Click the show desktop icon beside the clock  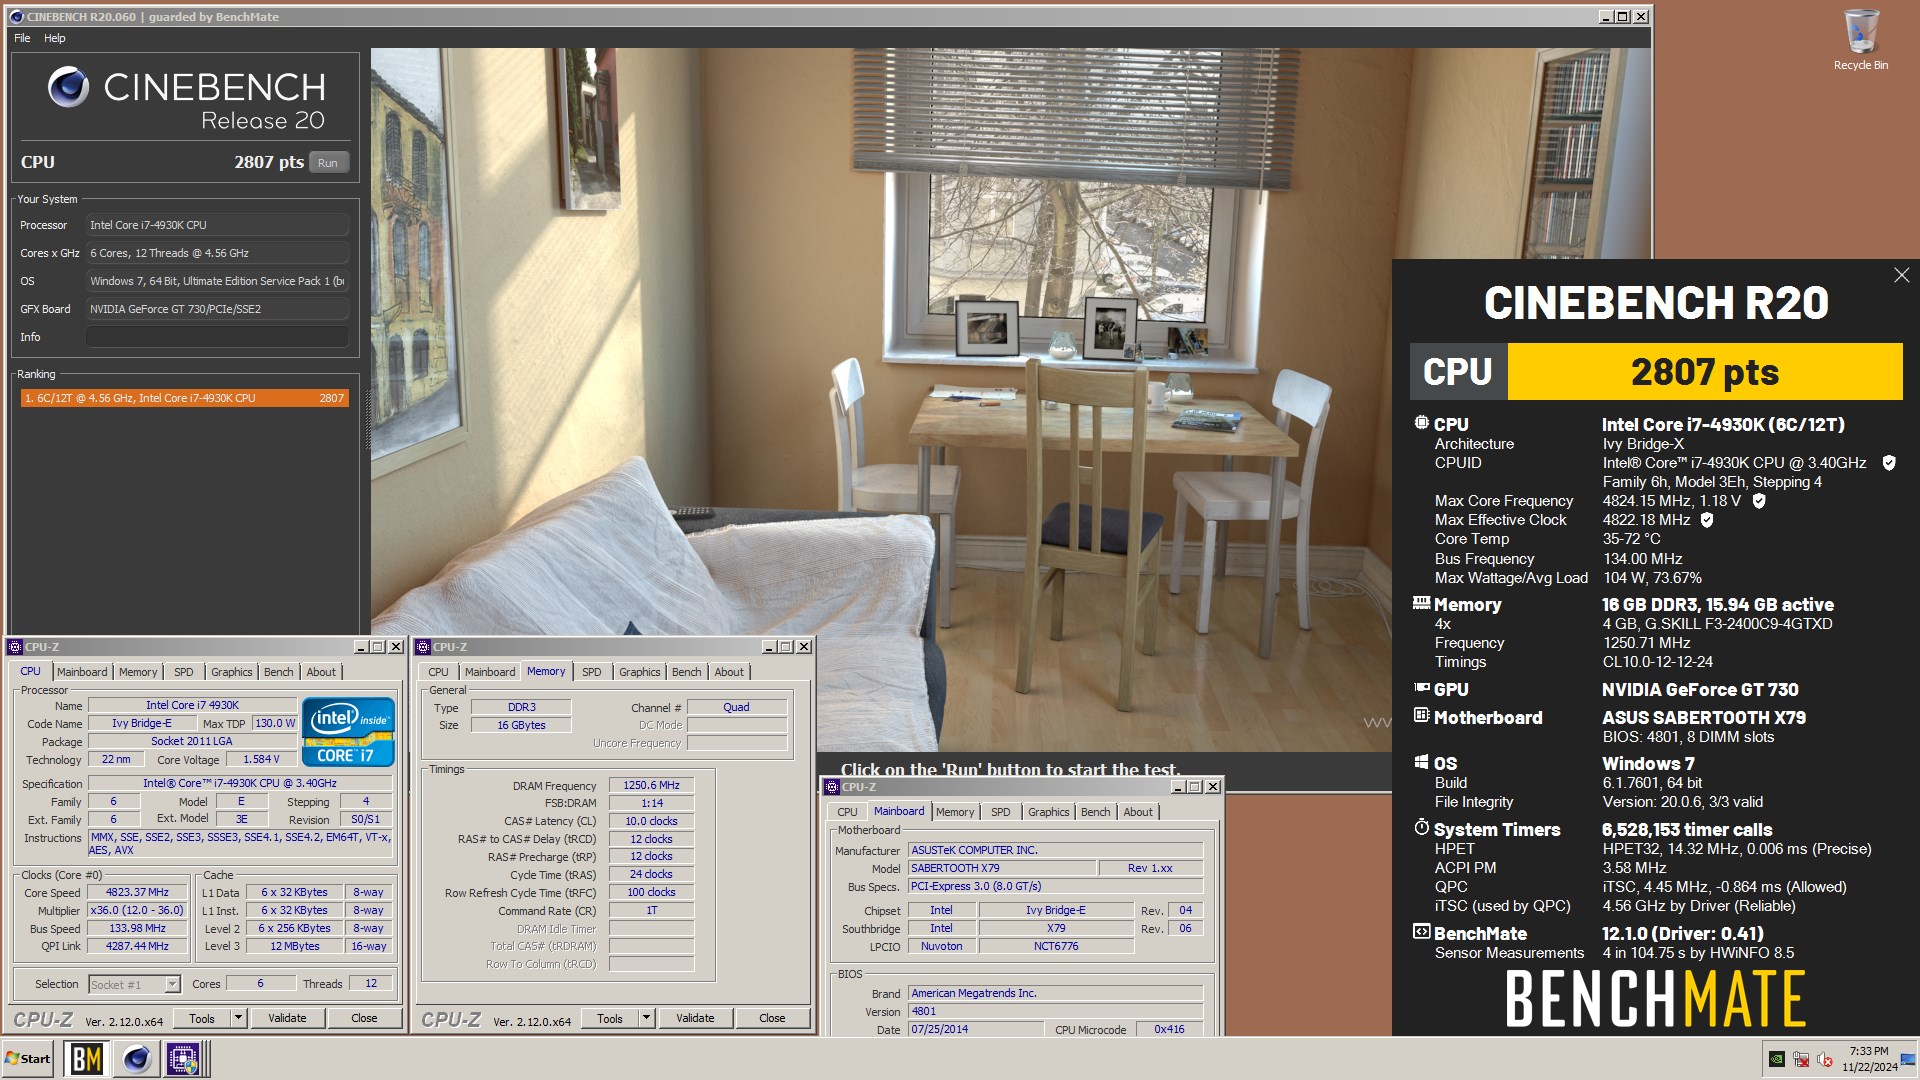pos(1909,1059)
